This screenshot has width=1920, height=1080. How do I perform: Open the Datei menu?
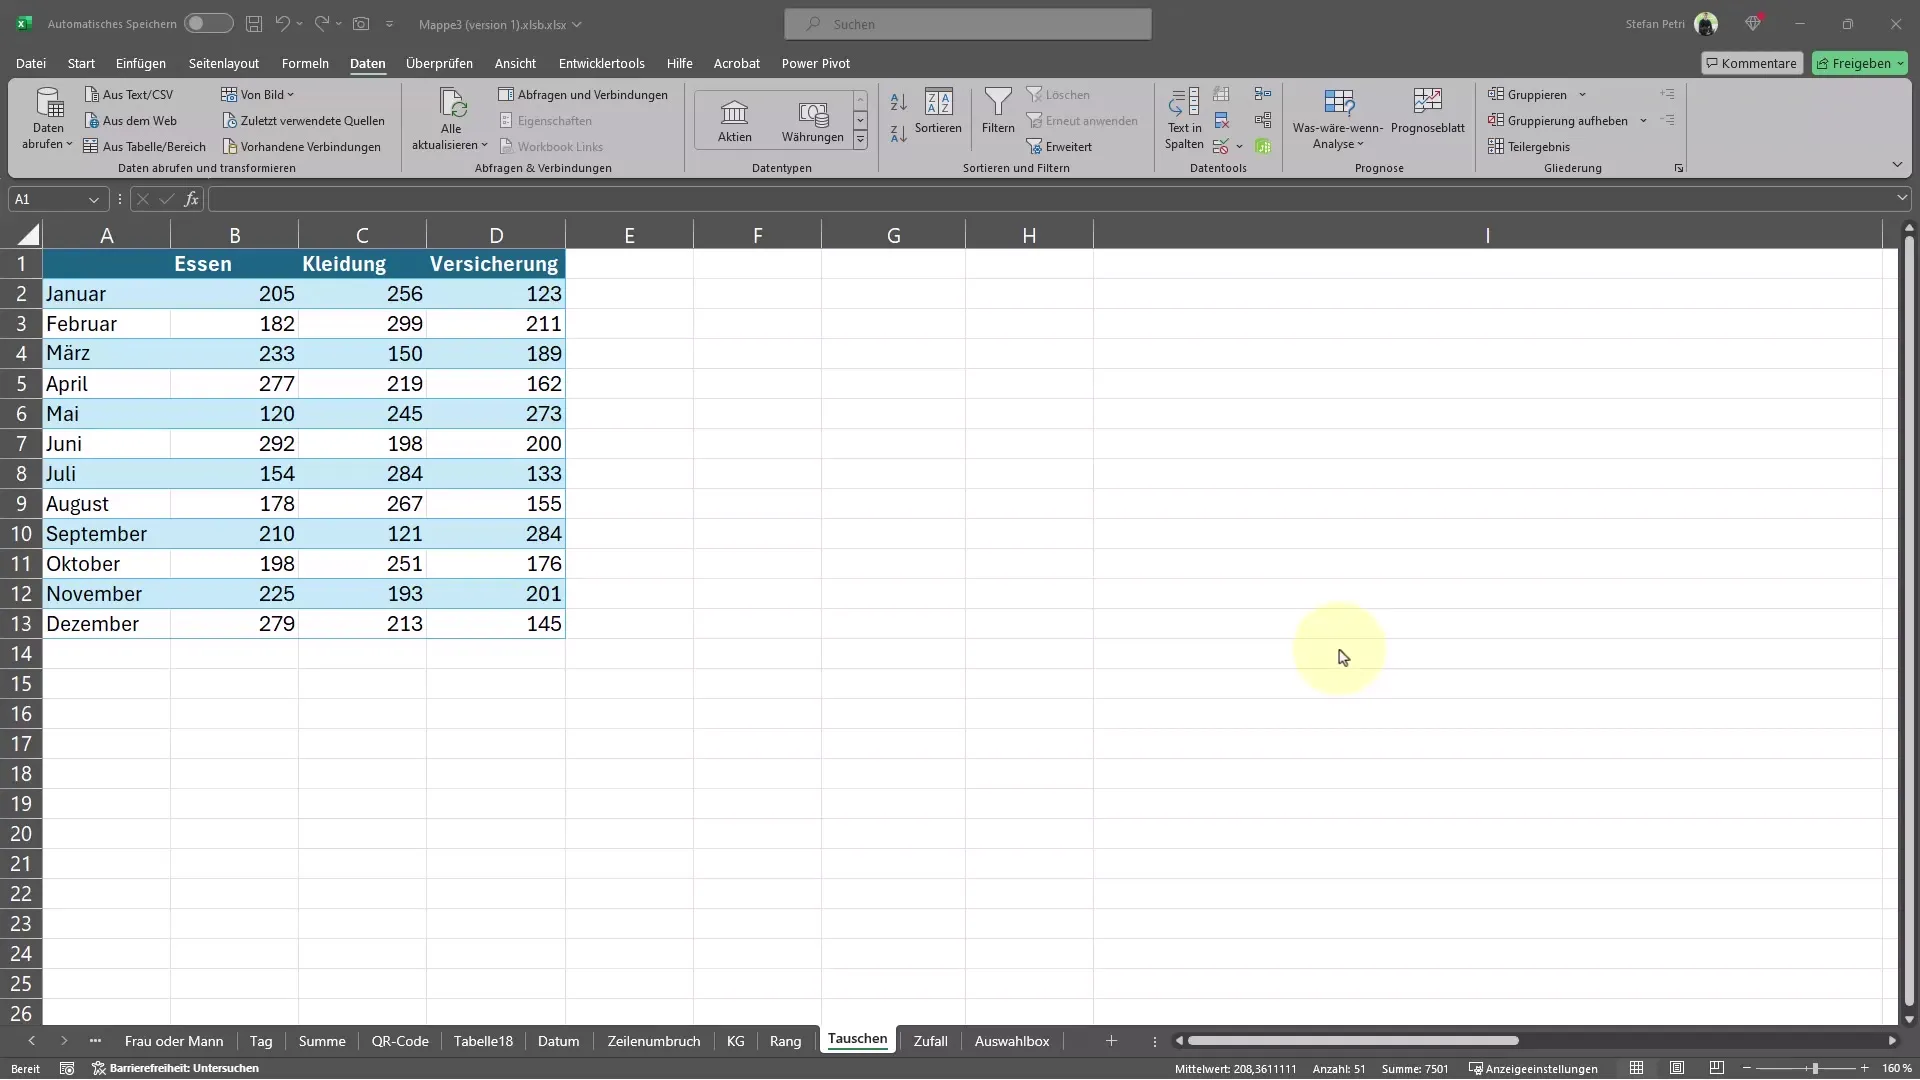tap(31, 63)
